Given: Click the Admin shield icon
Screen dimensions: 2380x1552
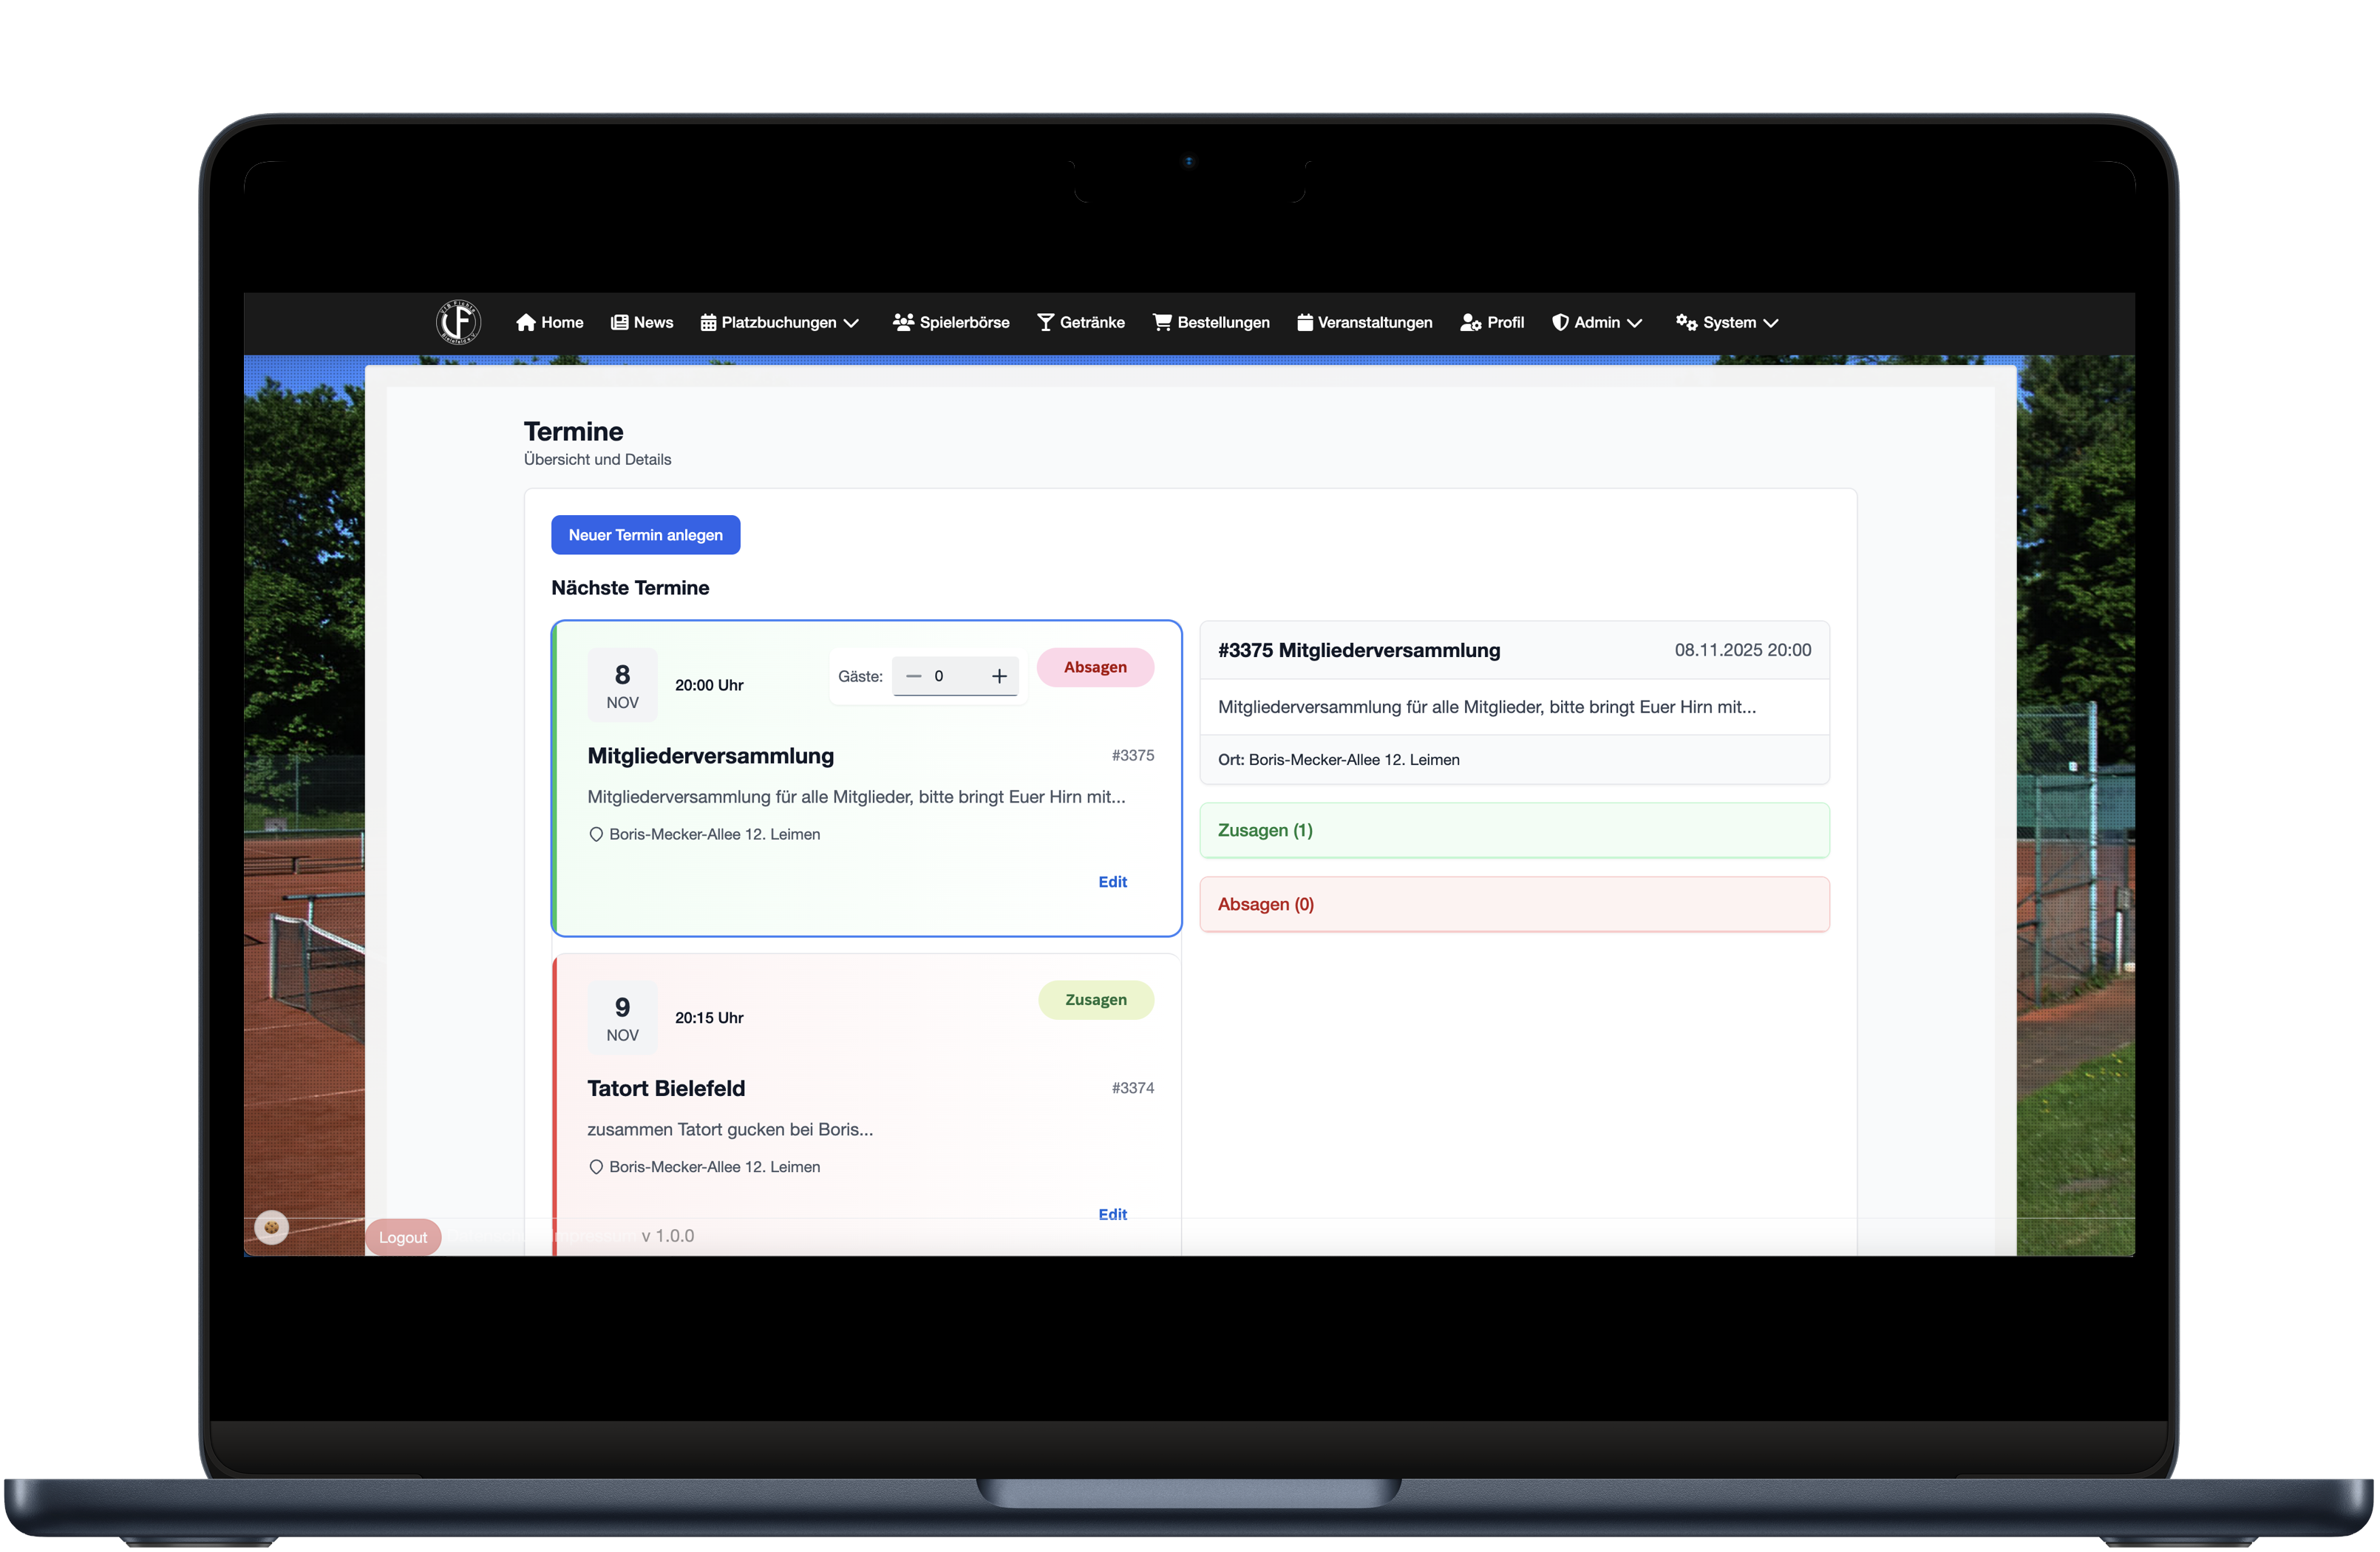Looking at the screenshot, I should click(1561, 322).
